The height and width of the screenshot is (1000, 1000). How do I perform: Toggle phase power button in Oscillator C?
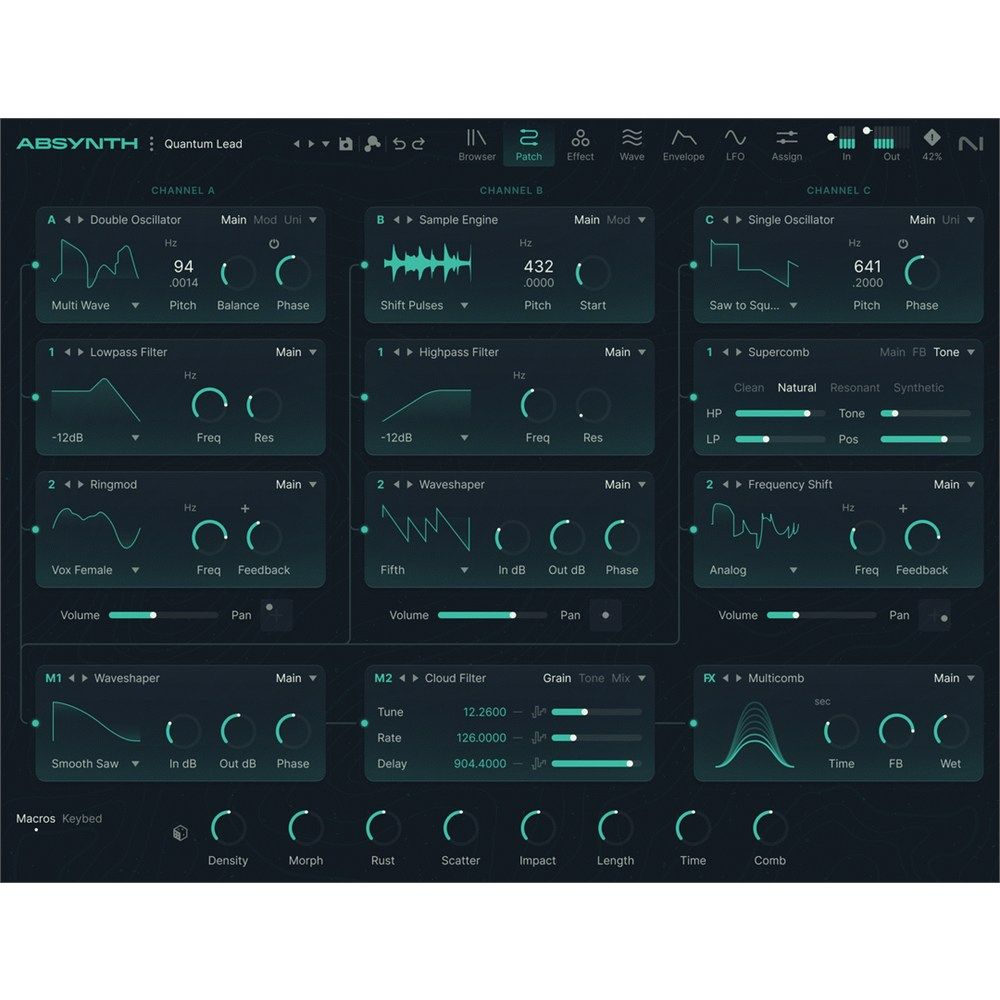click(903, 244)
